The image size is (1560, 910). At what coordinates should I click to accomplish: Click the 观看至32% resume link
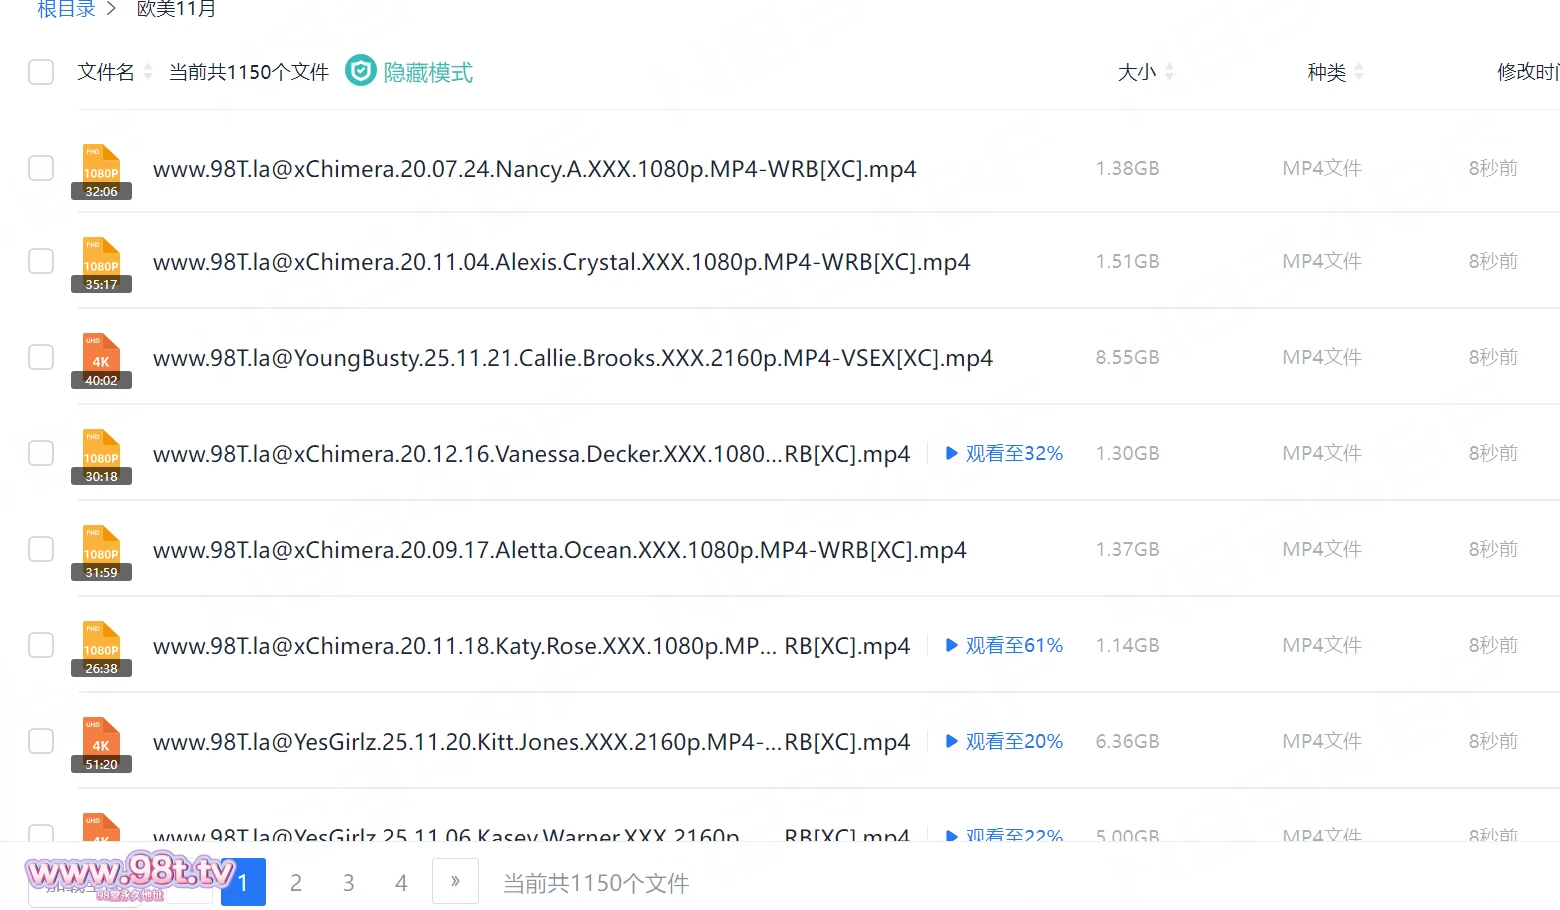(x=1005, y=454)
